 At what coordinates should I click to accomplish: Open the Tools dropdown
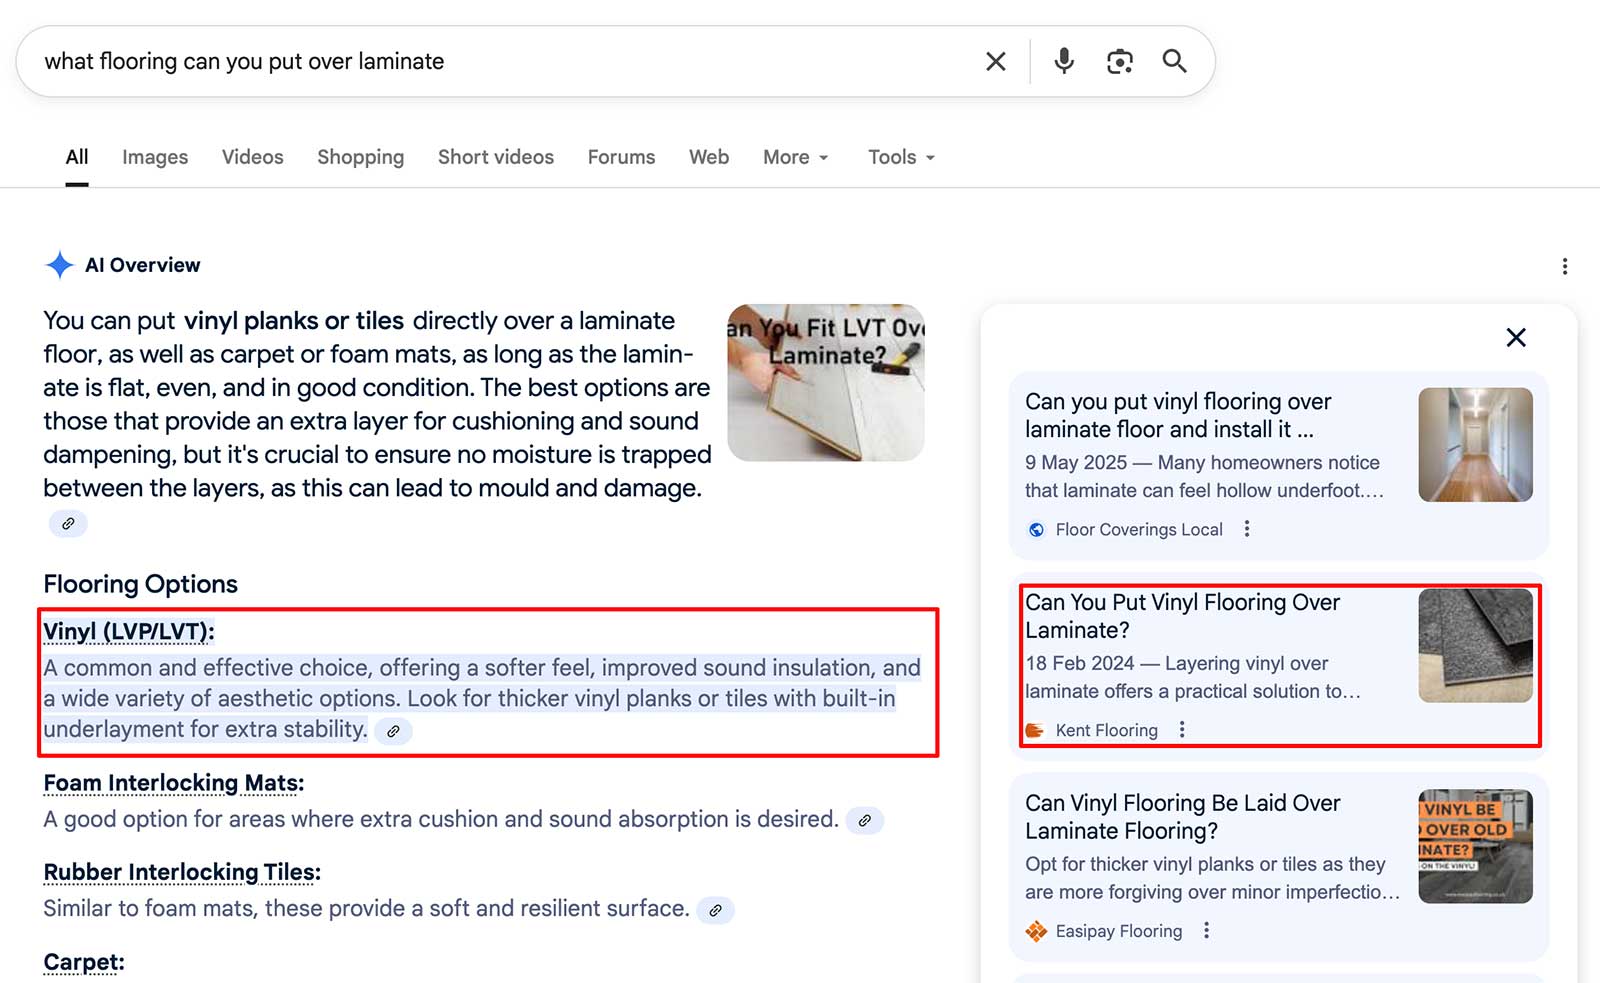tap(900, 158)
